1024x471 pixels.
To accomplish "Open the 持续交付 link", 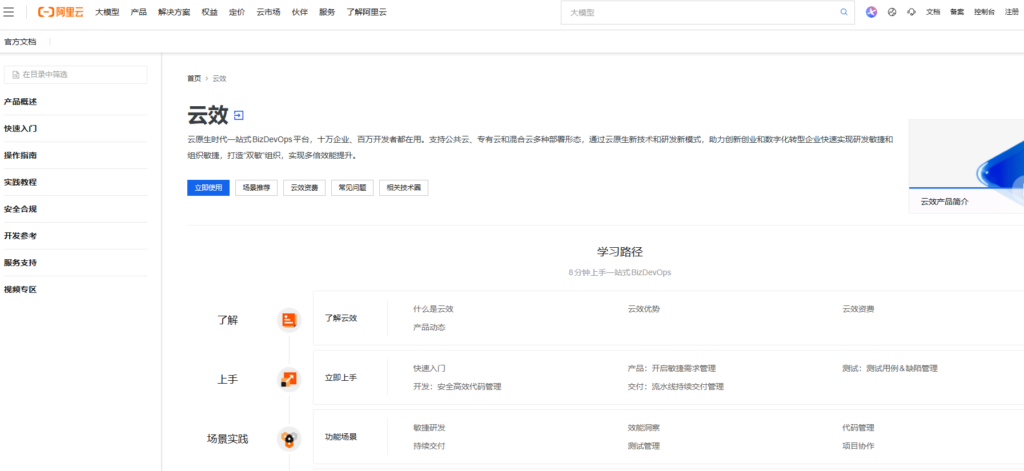I will pos(429,446).
